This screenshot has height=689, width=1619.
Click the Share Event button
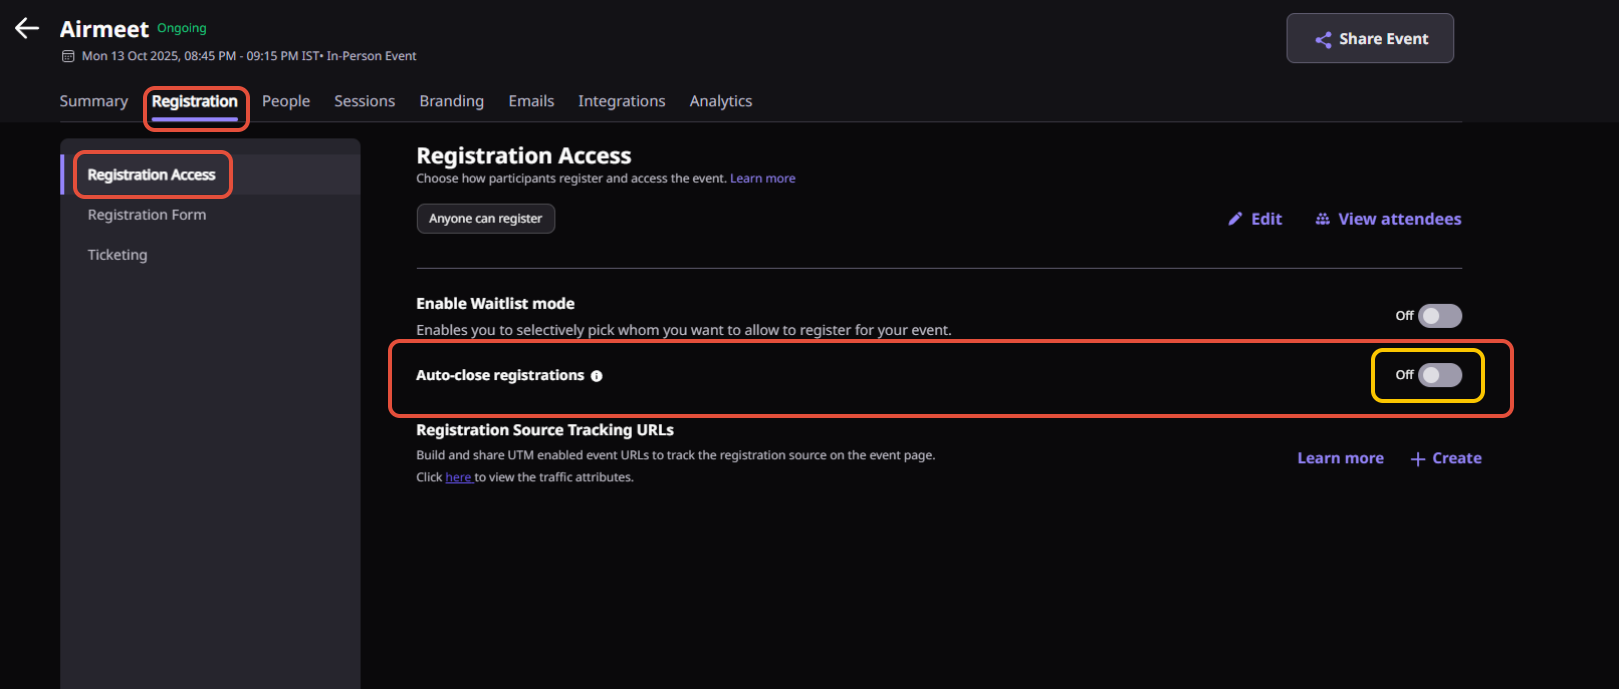[1370, 39]
